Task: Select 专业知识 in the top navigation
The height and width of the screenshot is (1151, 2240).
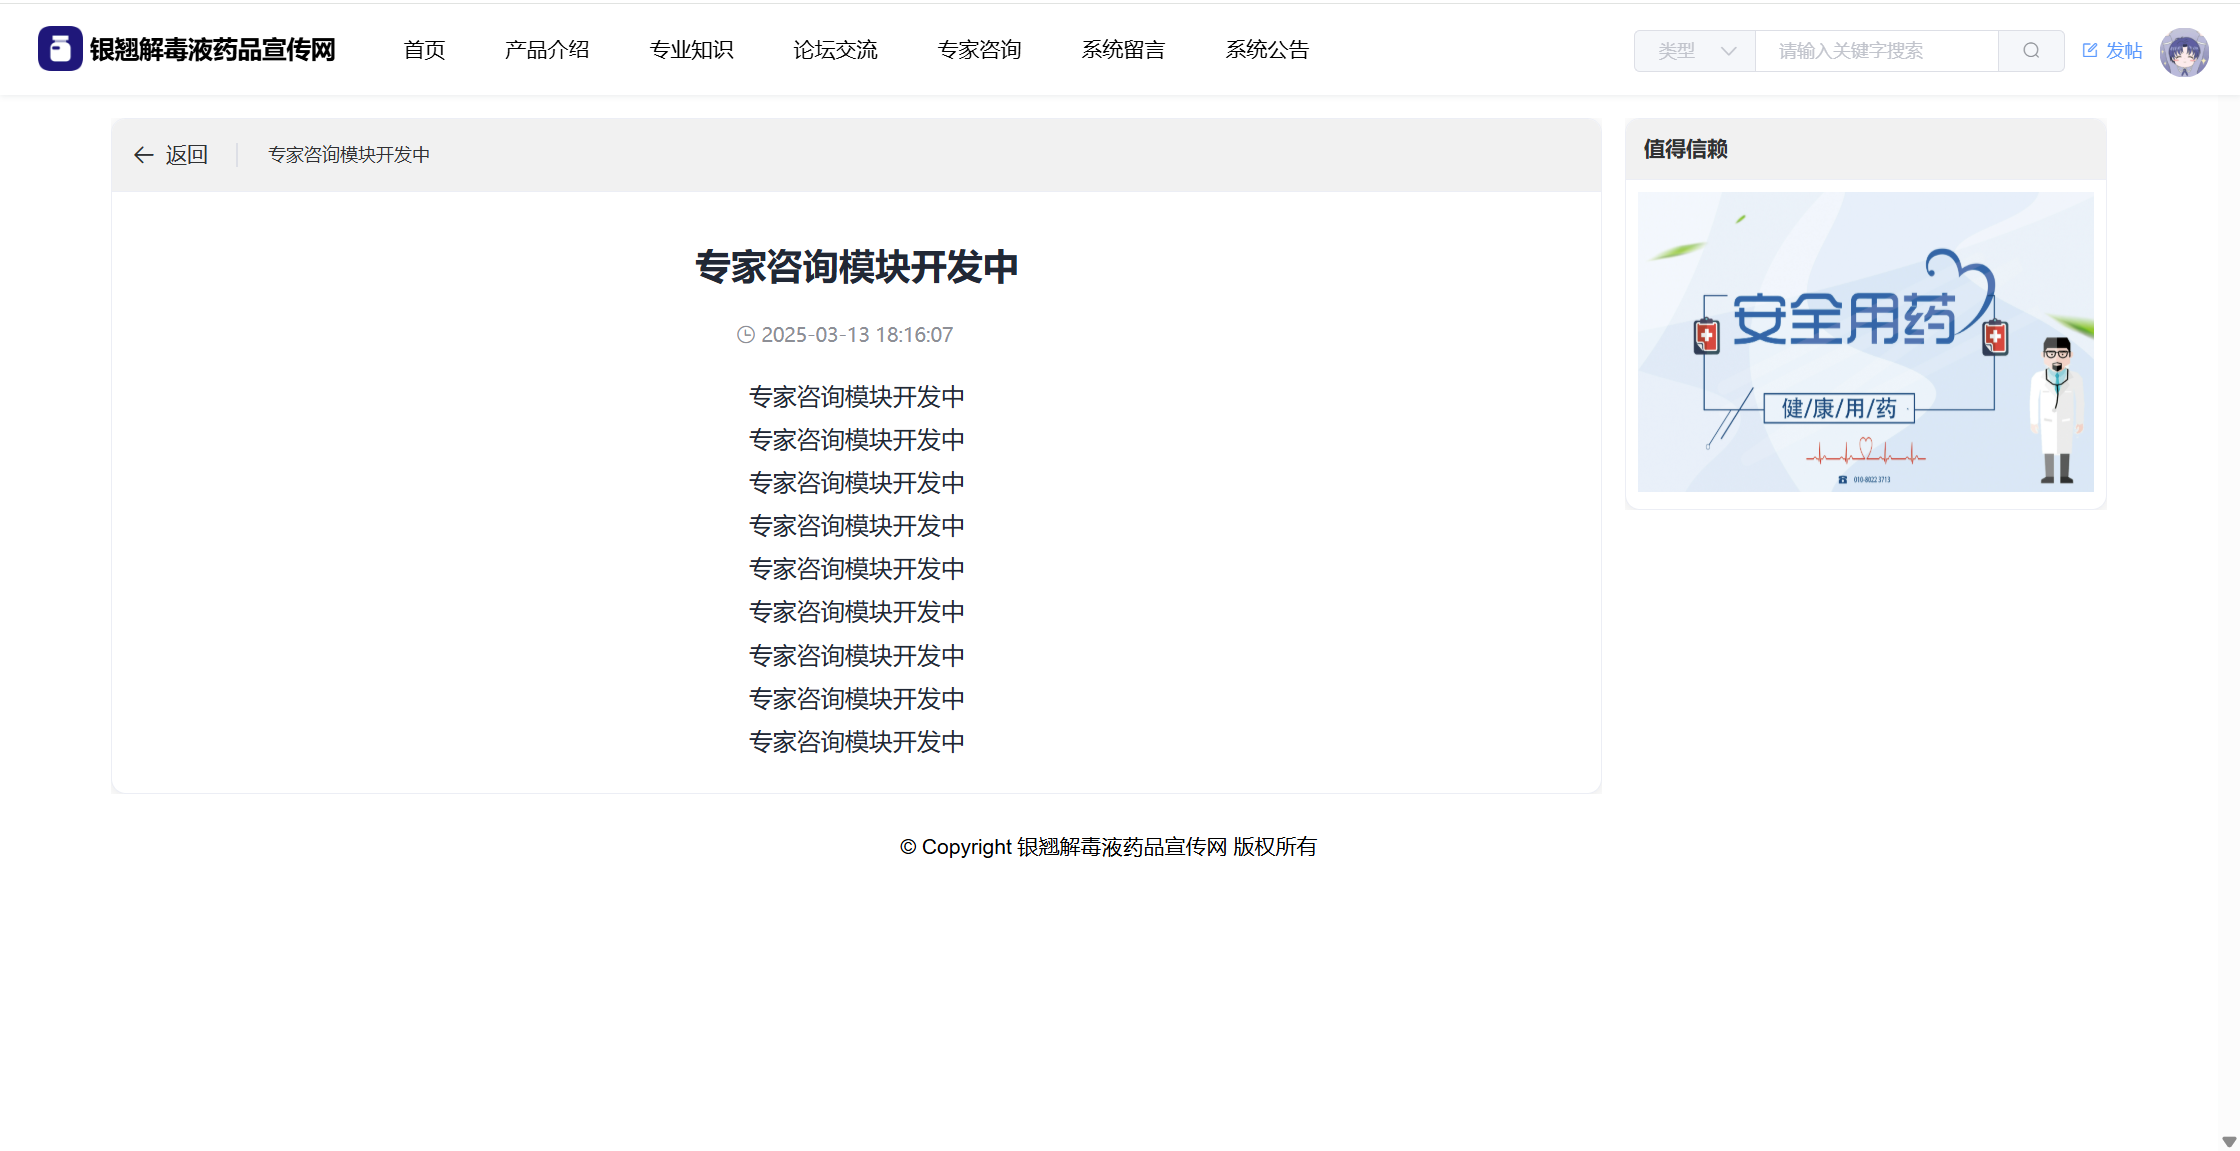Action: pos(691,50)
